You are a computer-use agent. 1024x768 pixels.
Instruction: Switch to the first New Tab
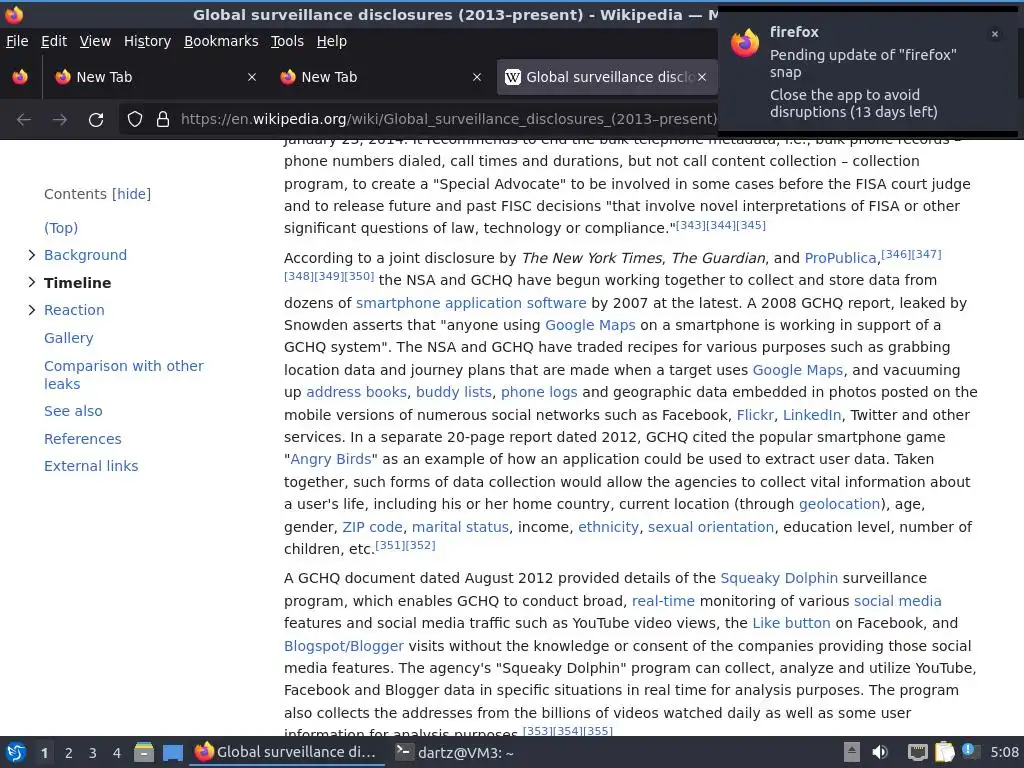pos(155,77)
